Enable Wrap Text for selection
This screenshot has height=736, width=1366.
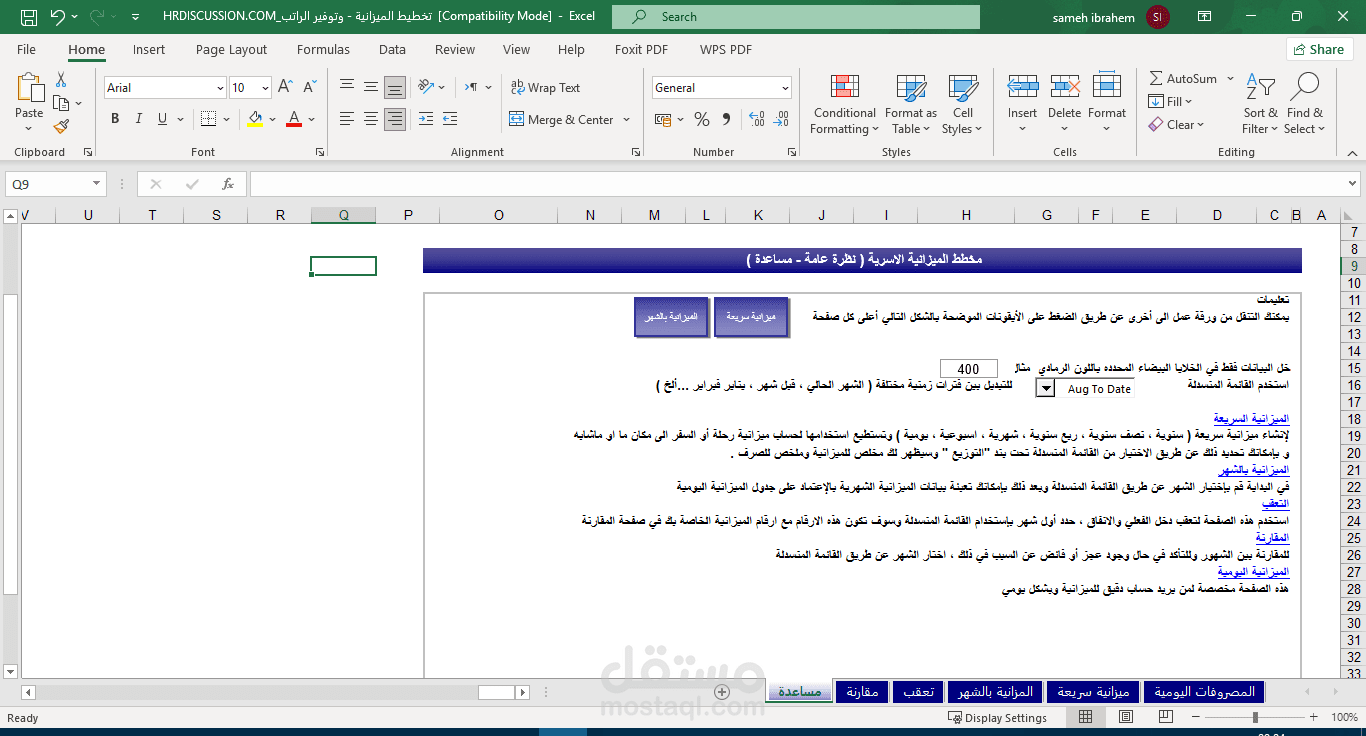point(543,87)
